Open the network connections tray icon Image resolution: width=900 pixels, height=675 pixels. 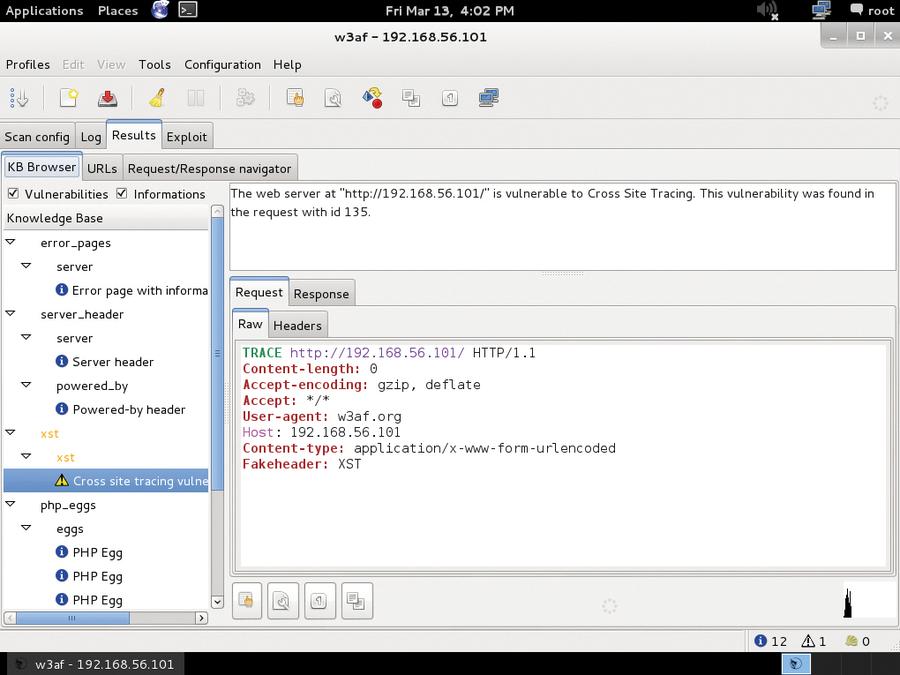(821, 10)
